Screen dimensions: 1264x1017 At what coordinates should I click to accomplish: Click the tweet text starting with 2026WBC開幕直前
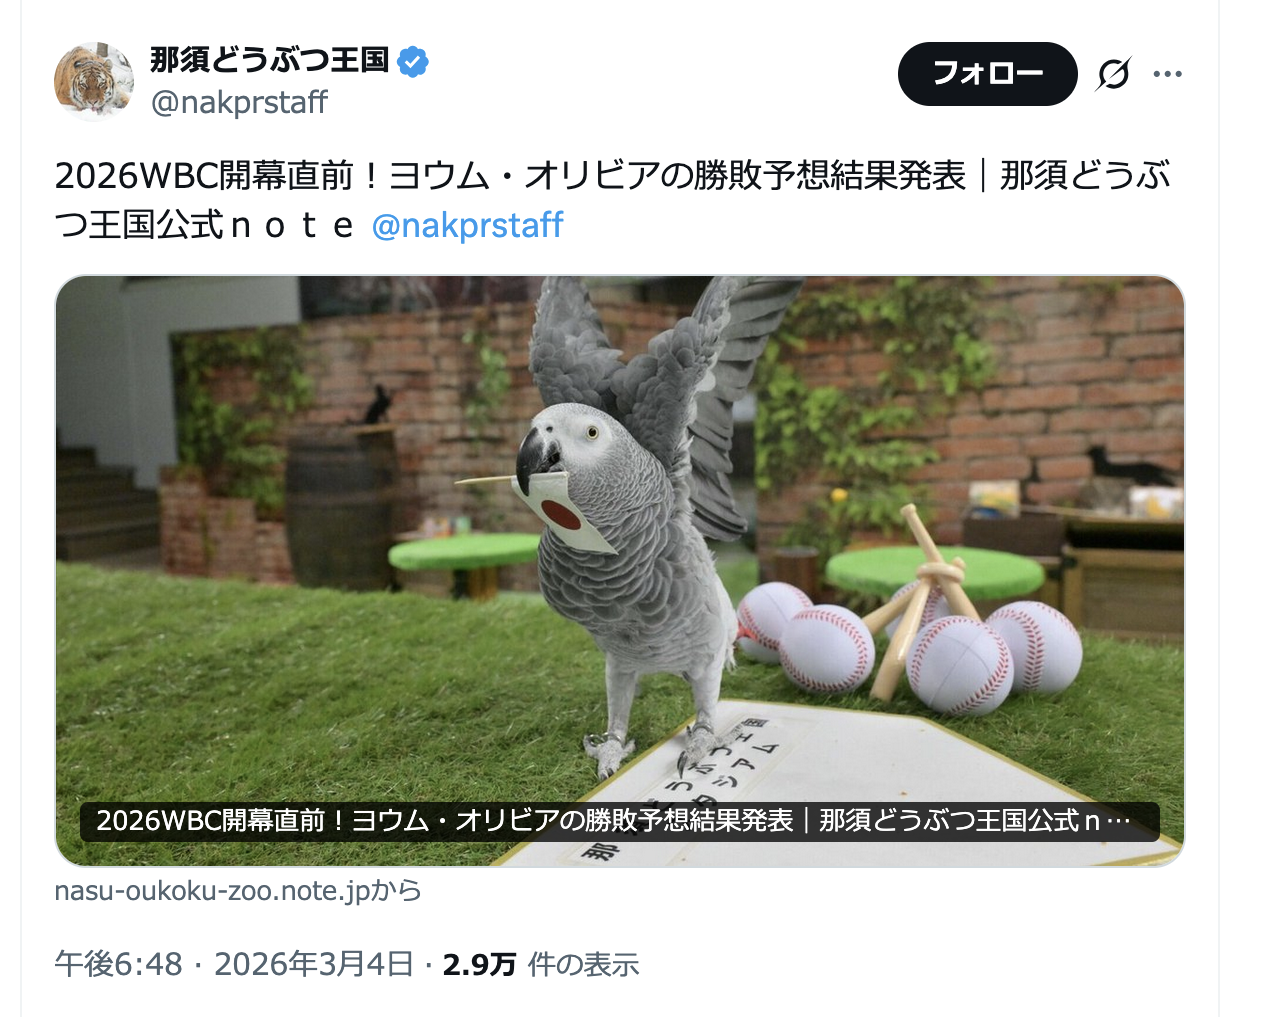(x=612, y=200)
